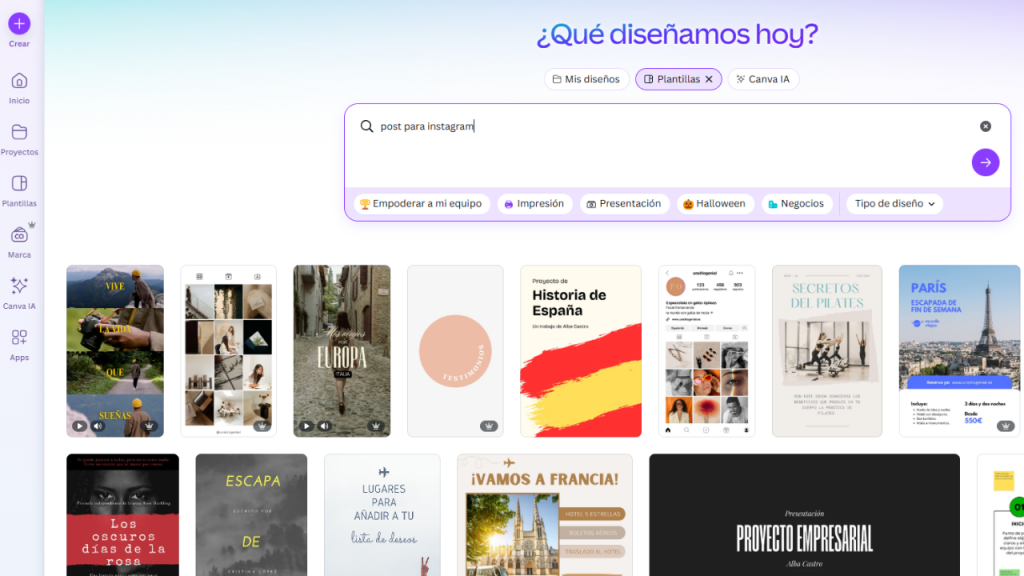Filter by the Impresión chip
Image resolution: width=1024 pixels, height=576 pixels.
click(x=534, y=204)
